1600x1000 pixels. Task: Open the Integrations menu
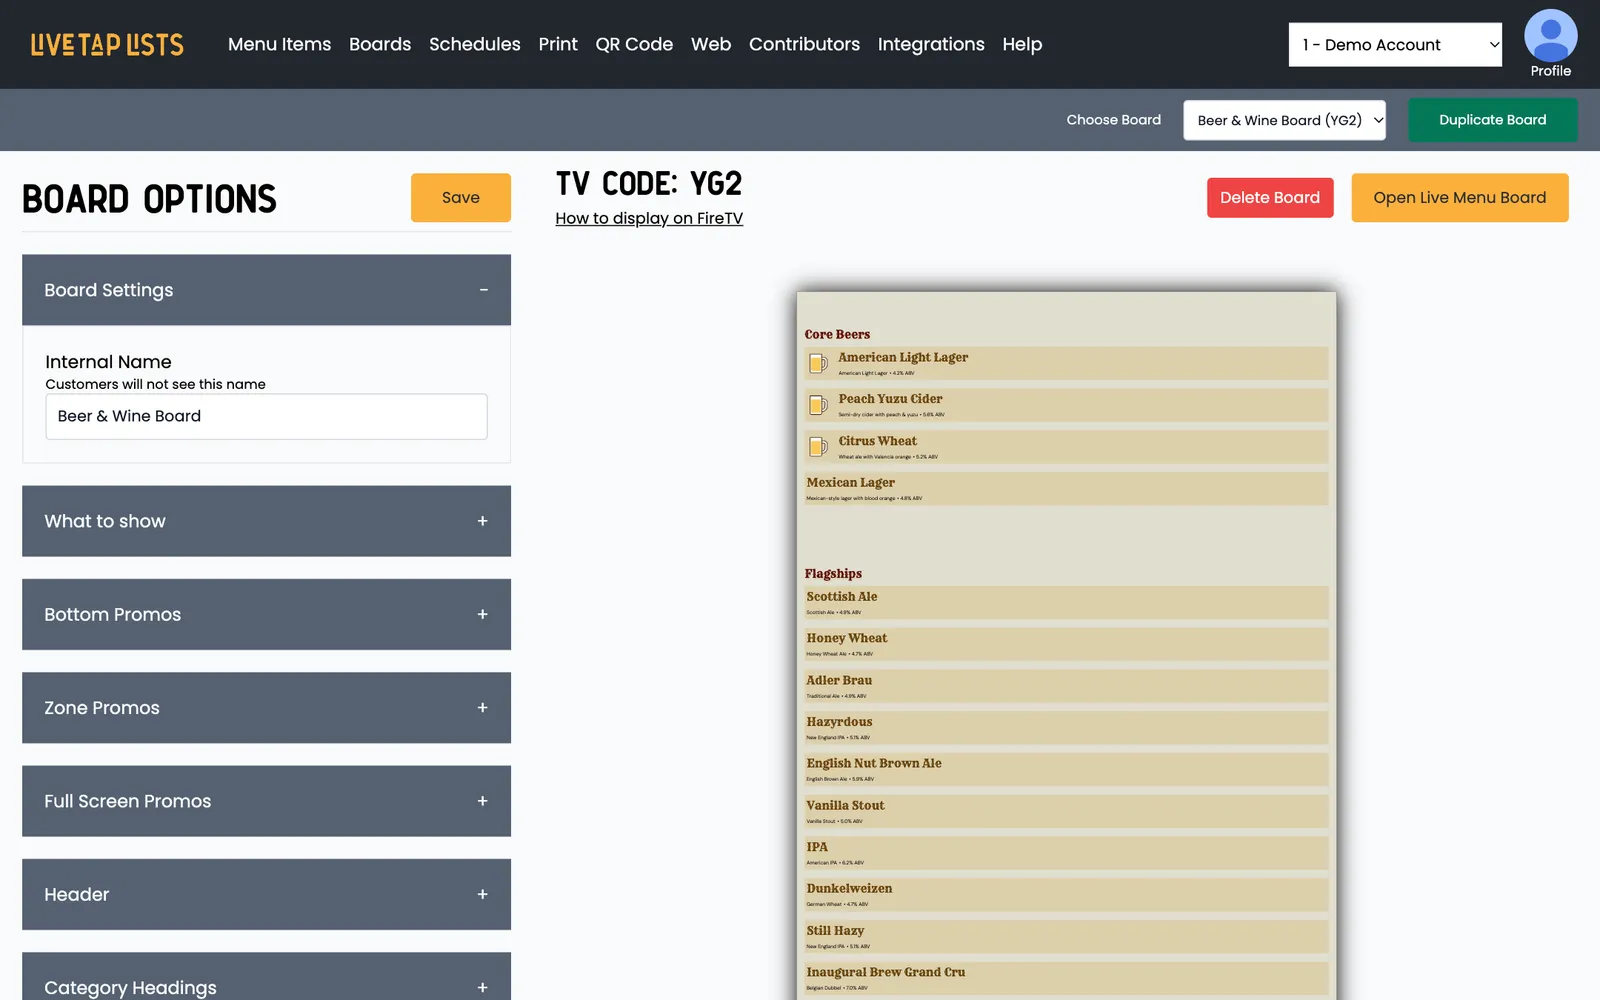(x=931, y=44)
